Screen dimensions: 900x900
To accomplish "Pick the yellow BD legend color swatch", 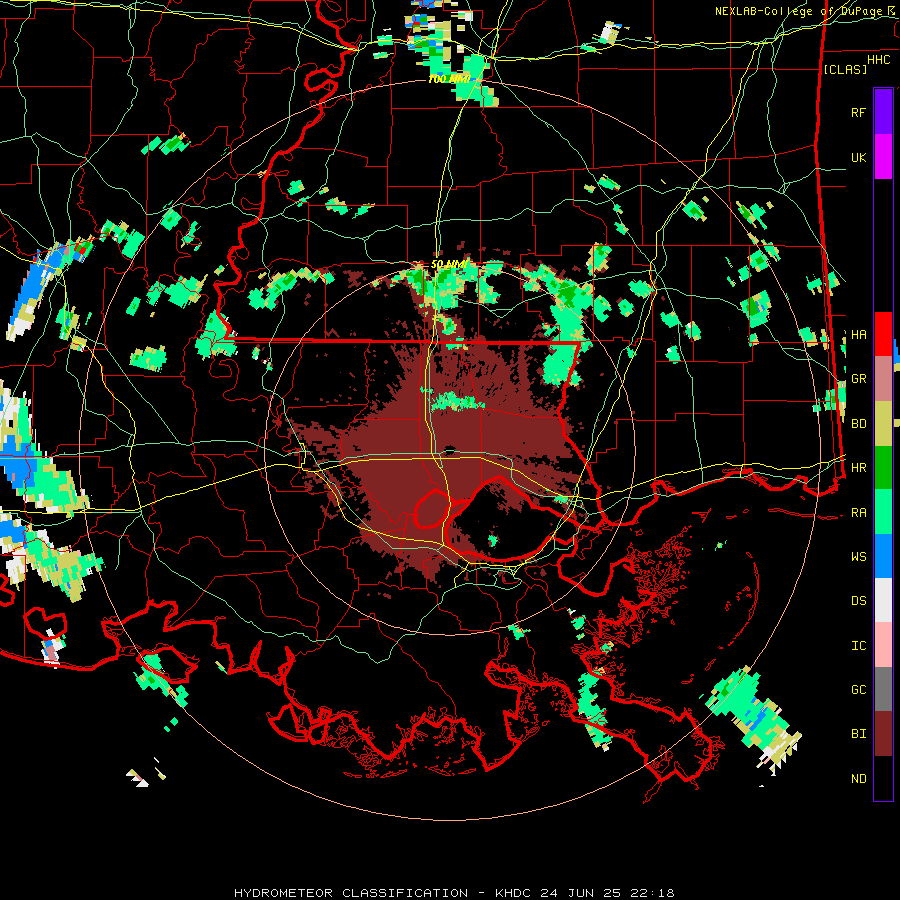I will tap(883, 424).
